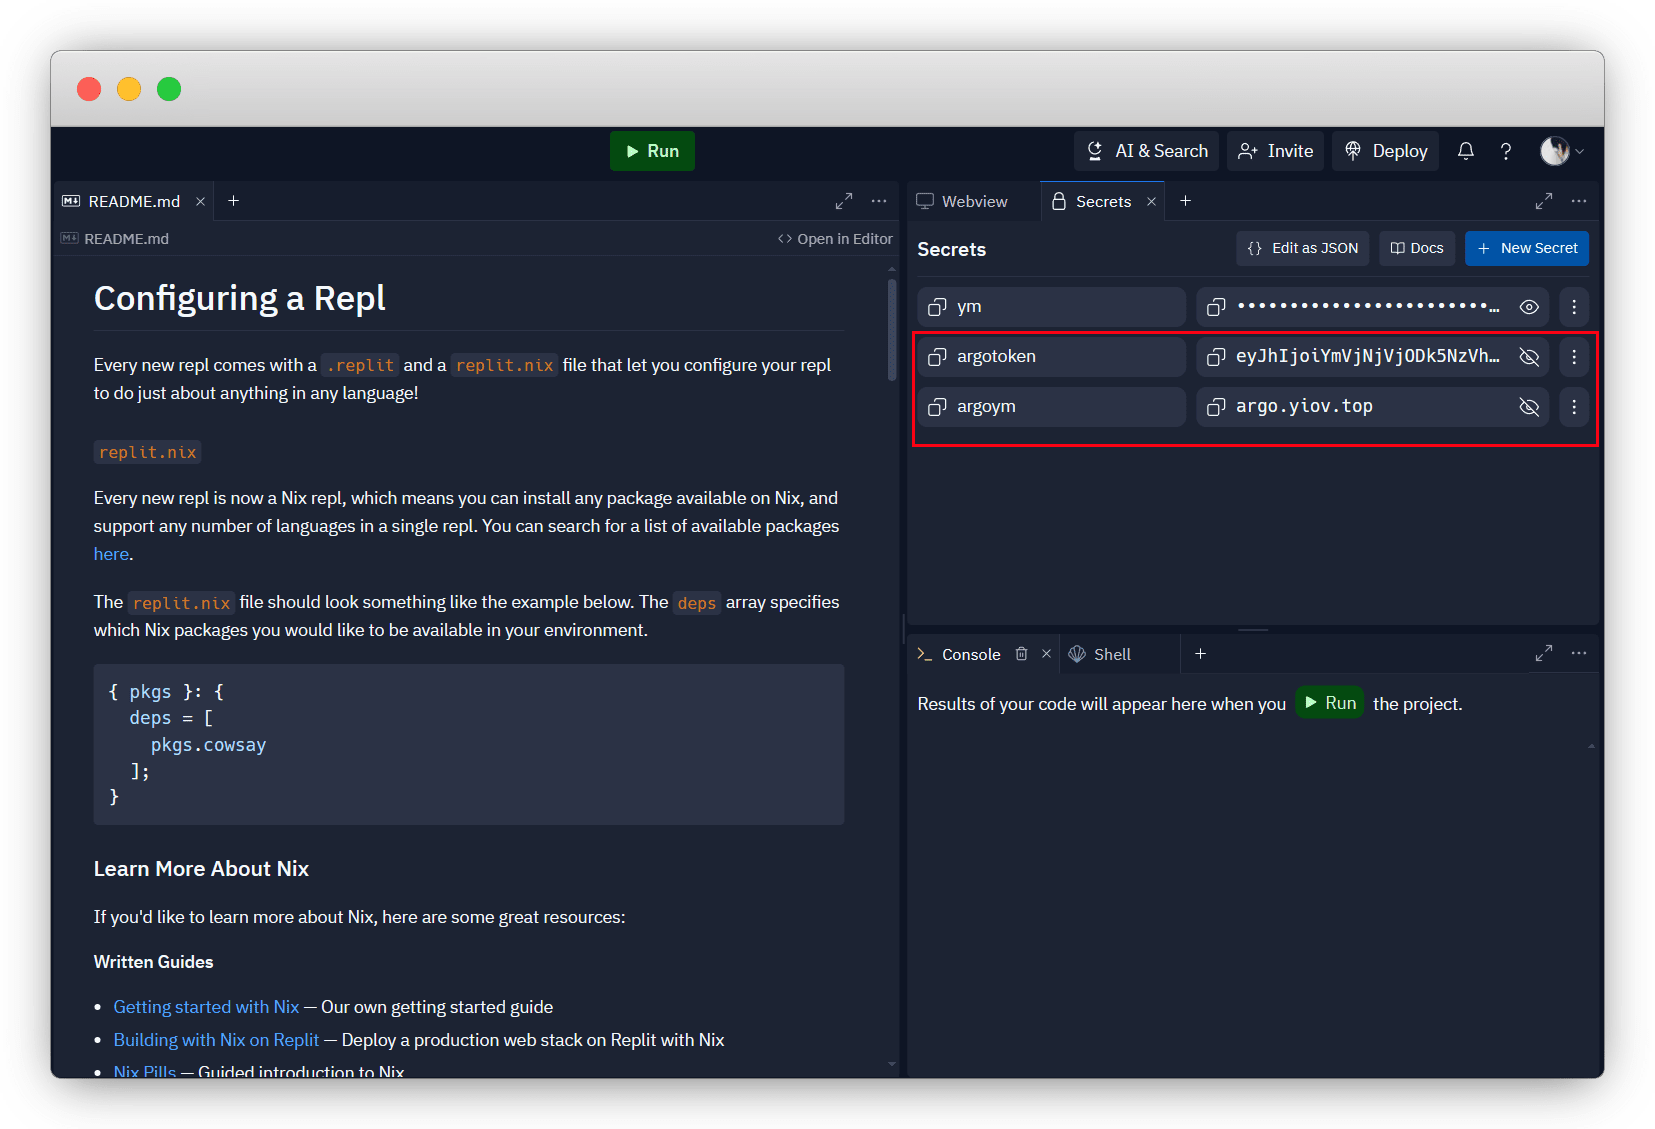1655x1129 pixels.
Task: Hide the argoym secret value
Action: click(1529, 407)
